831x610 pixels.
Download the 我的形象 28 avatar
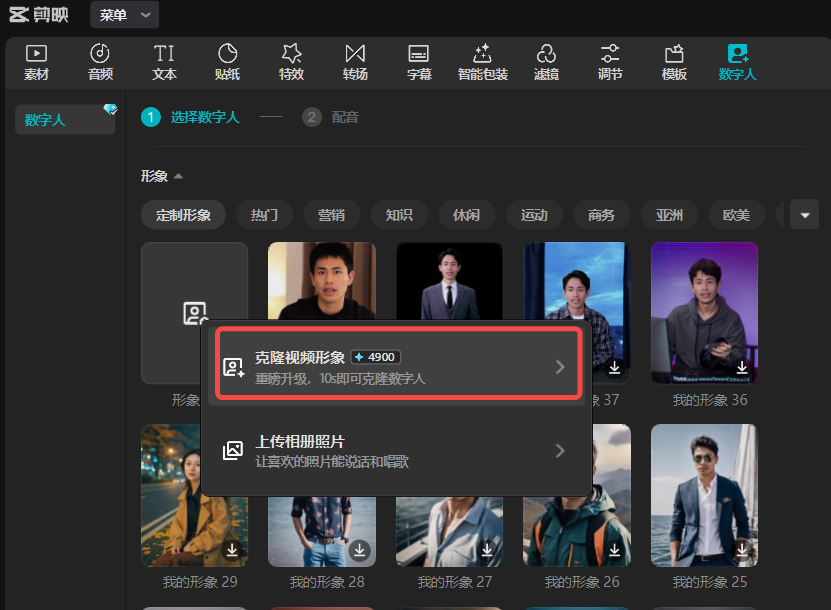coord(359,550)
